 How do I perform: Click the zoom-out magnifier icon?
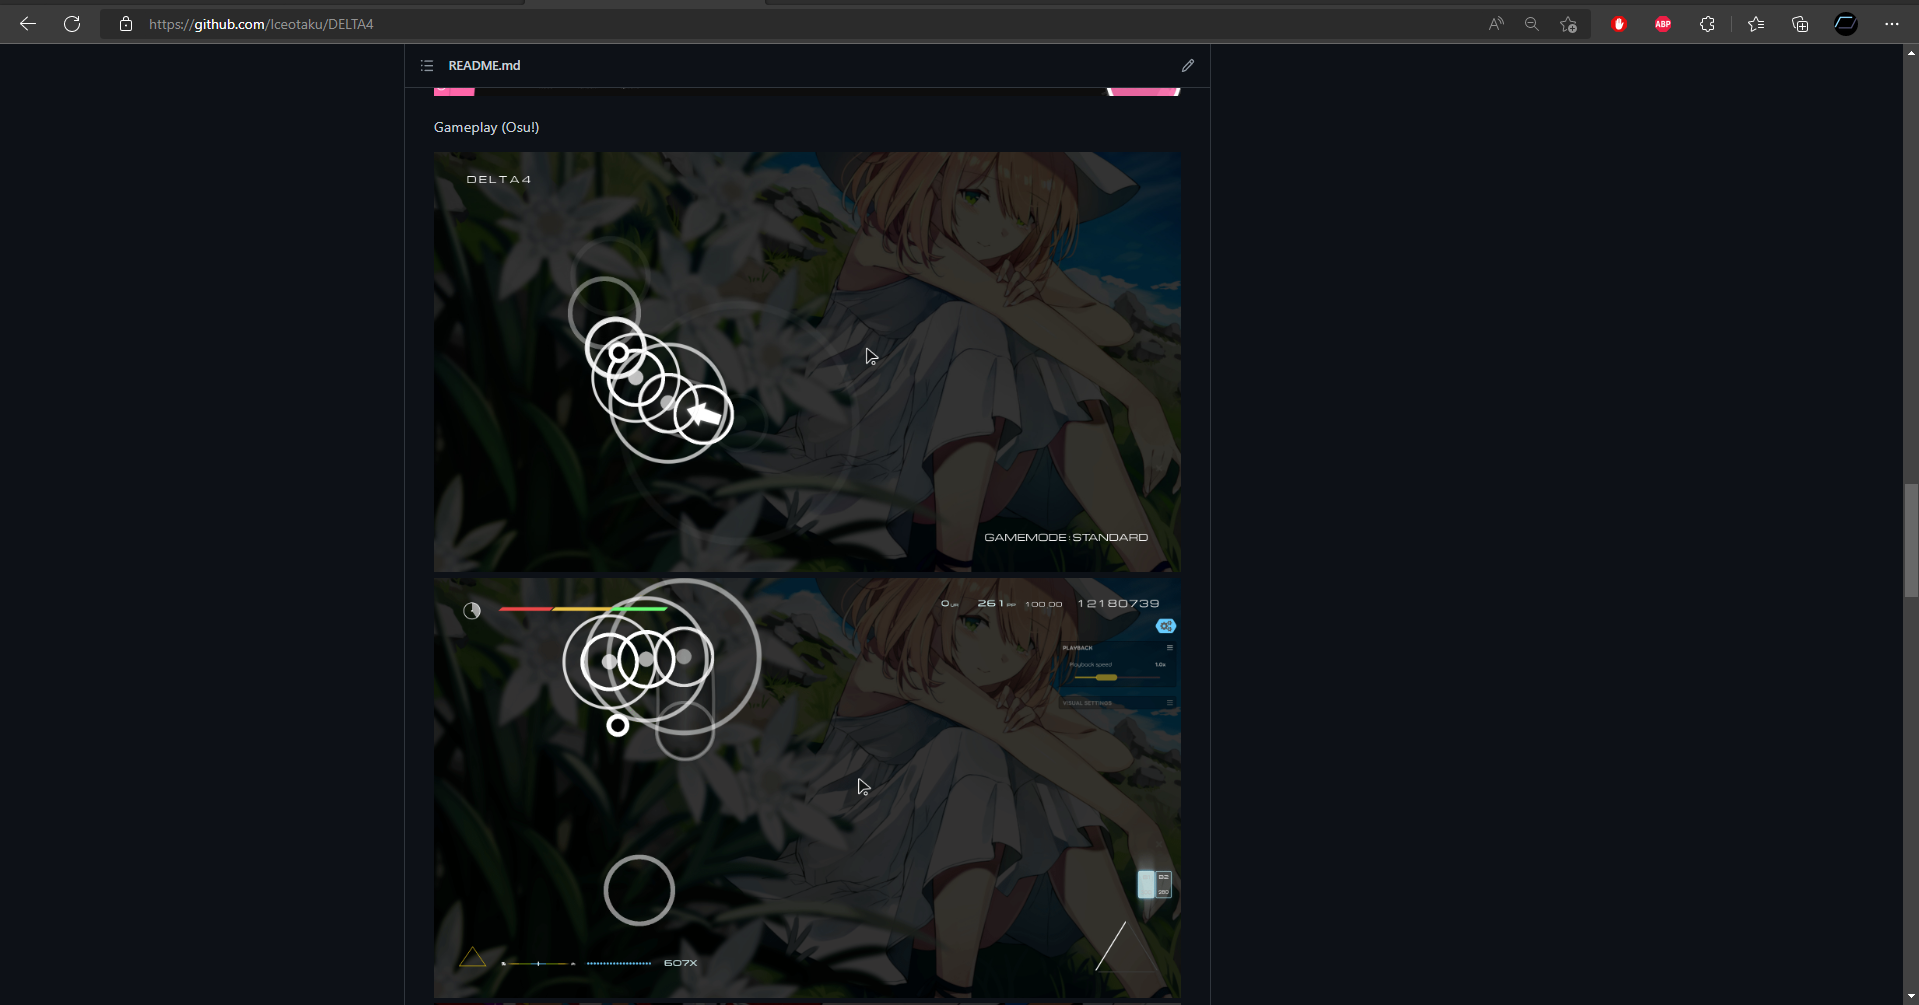(x=1532, y=23)
